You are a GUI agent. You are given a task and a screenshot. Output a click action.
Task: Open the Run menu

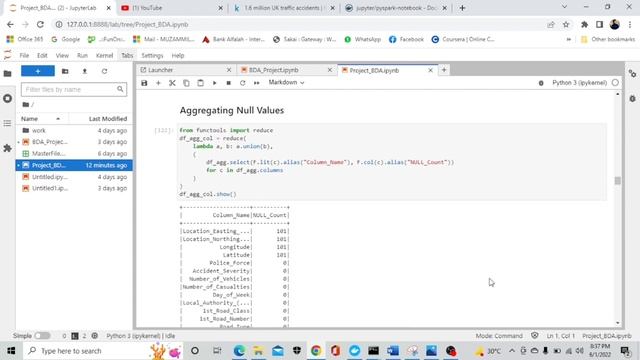point(82,56)
